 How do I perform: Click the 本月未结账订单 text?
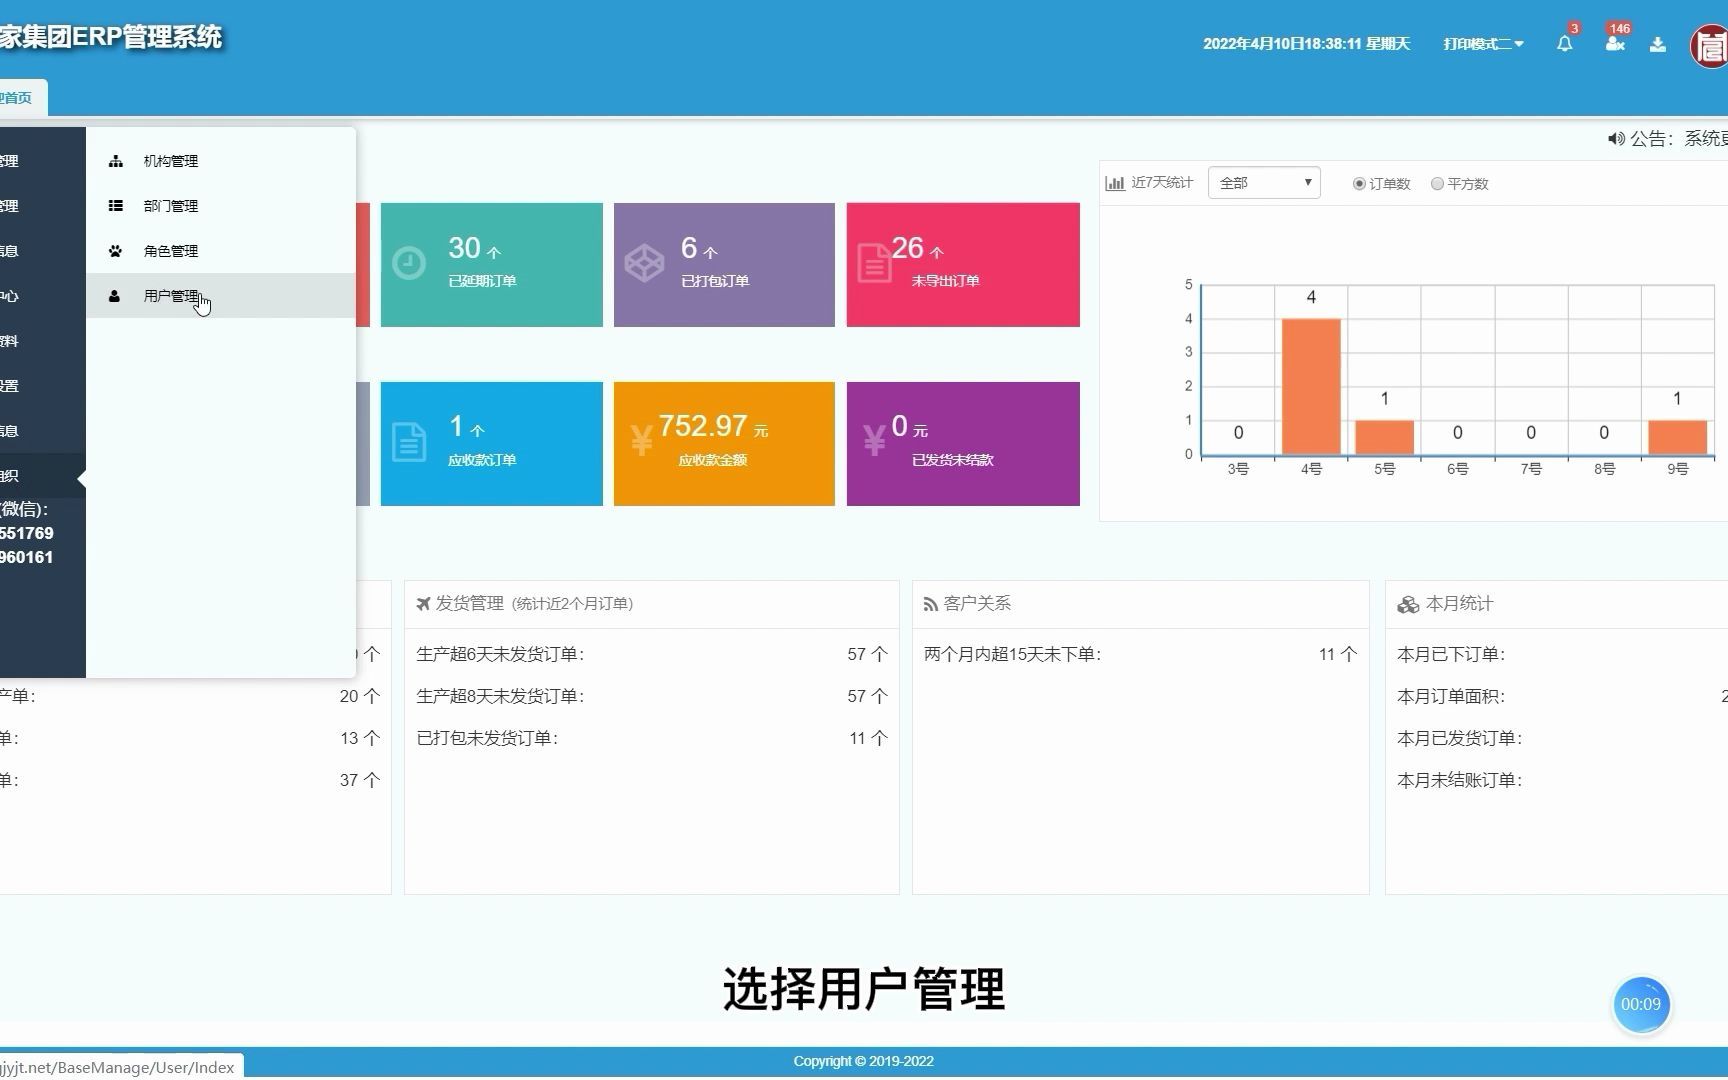(x=1460, y=780)
